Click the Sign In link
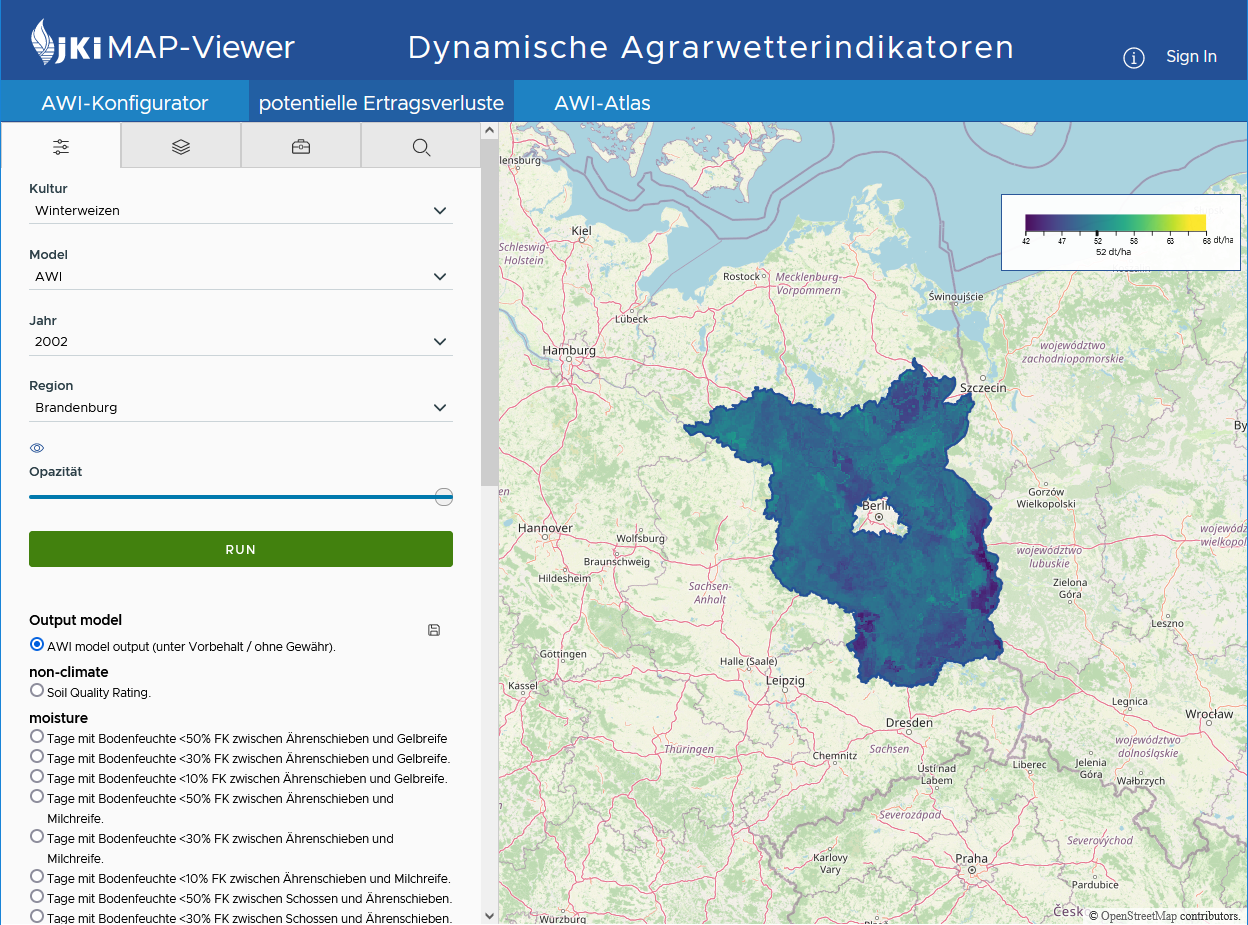1248x925 pixels. pos(1191,57)
